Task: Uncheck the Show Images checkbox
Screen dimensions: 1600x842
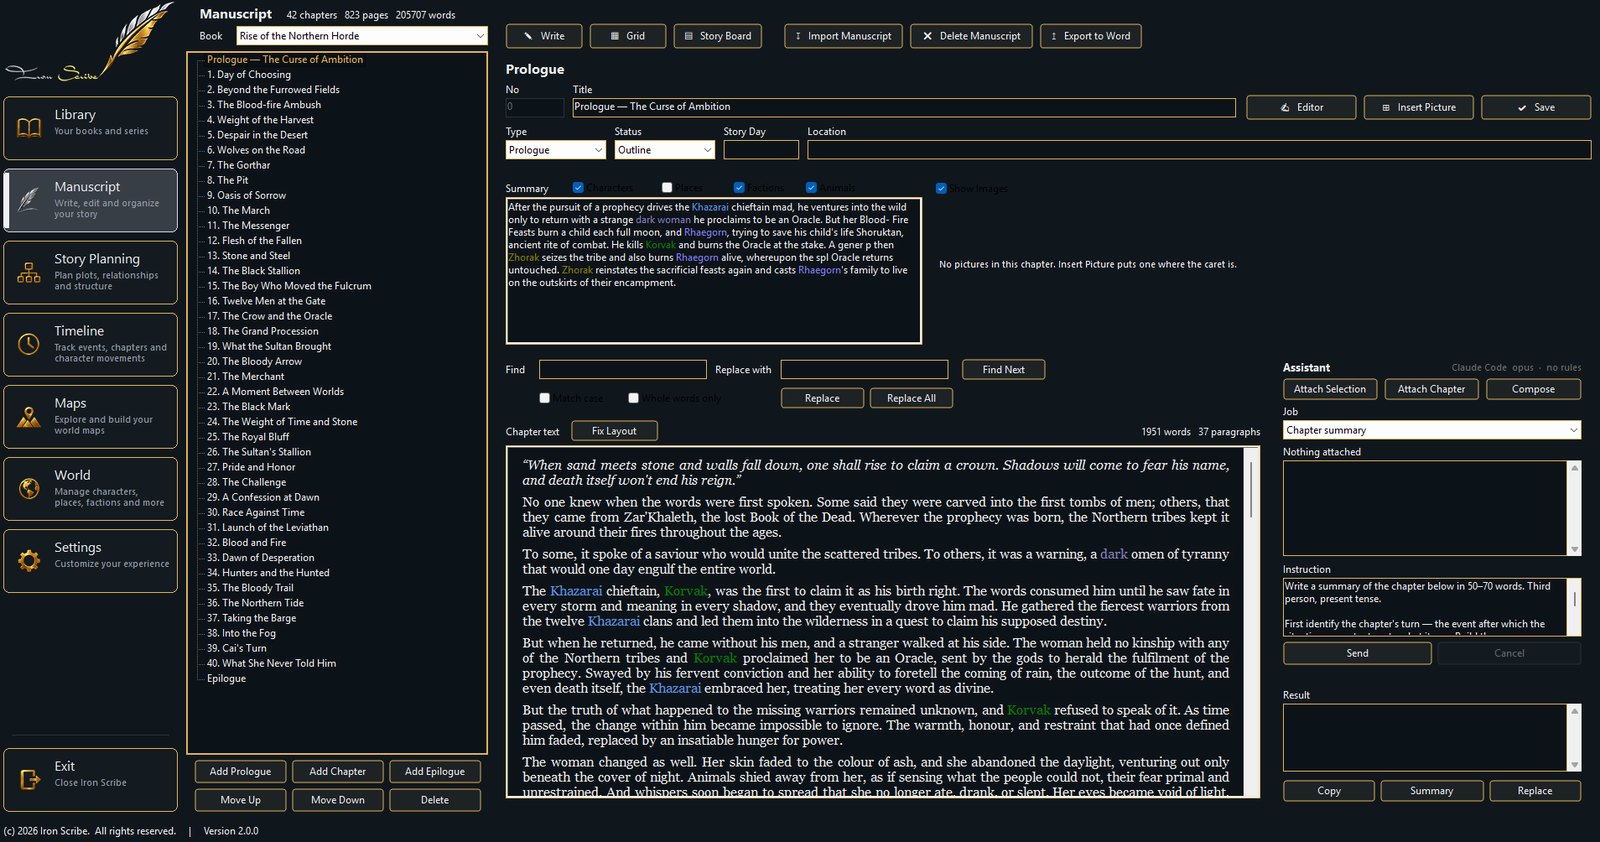Action: tap(941, 188)
